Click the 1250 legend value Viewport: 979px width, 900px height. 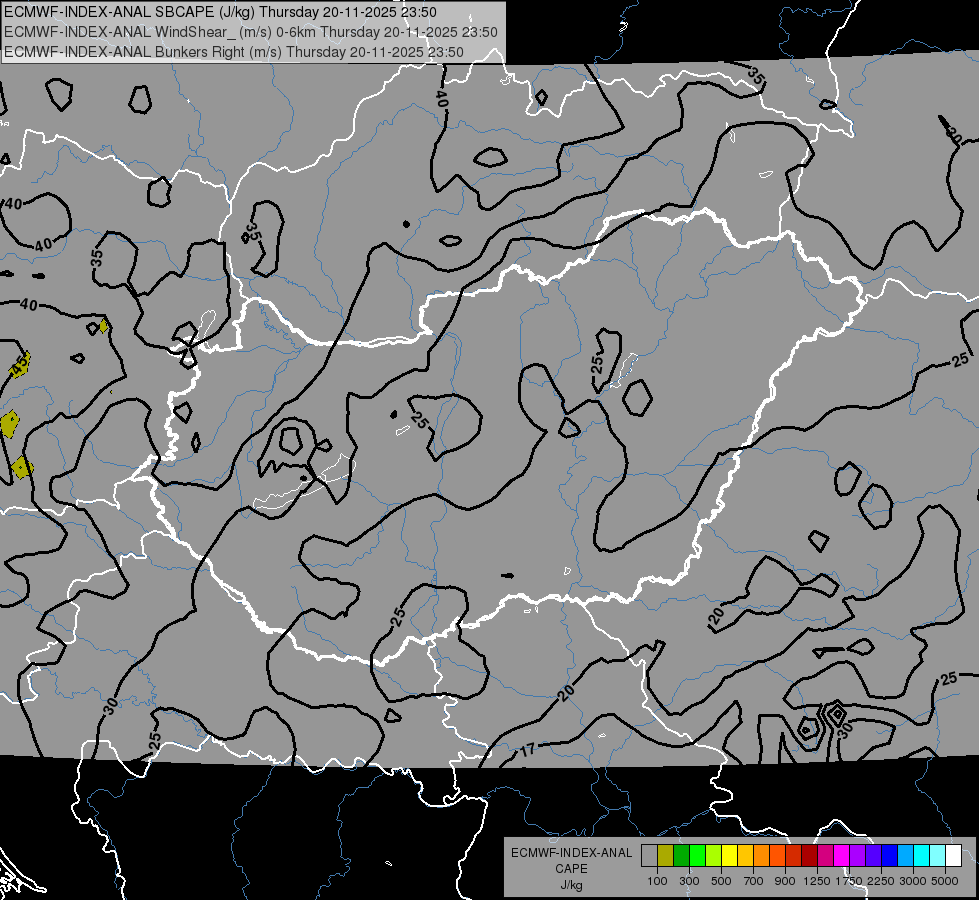817,881
